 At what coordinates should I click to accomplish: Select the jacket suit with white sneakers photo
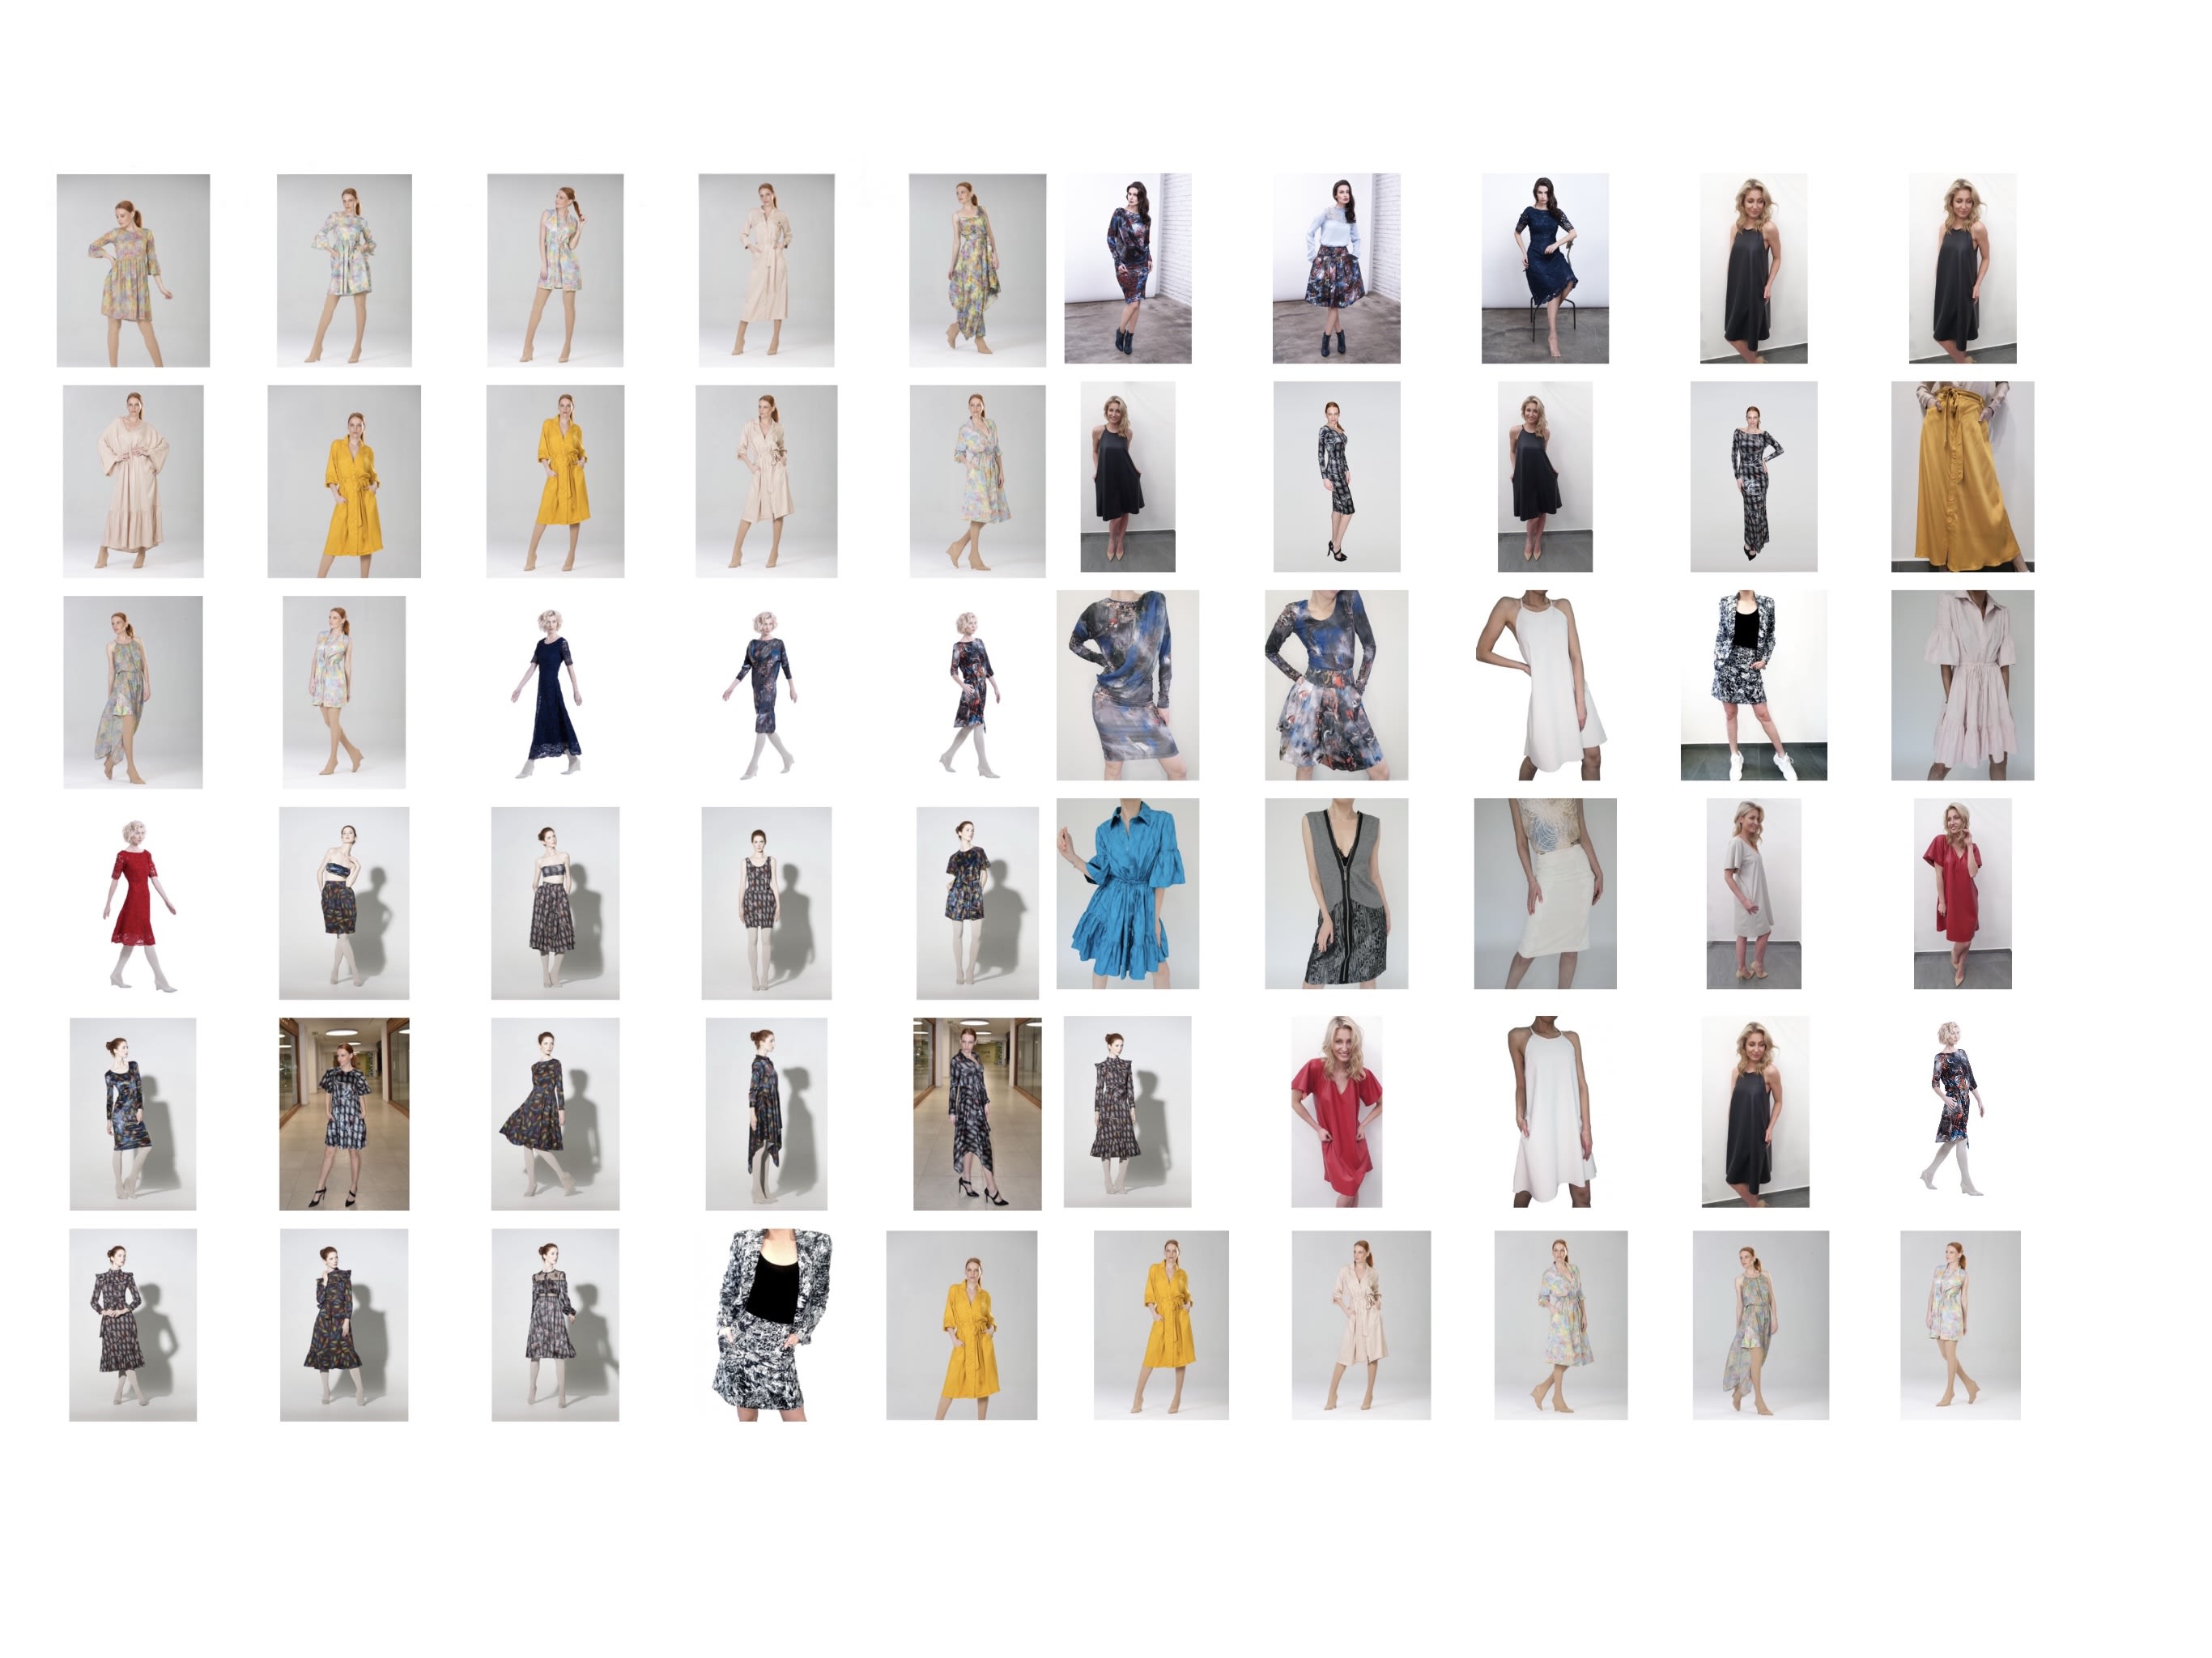1752,685
